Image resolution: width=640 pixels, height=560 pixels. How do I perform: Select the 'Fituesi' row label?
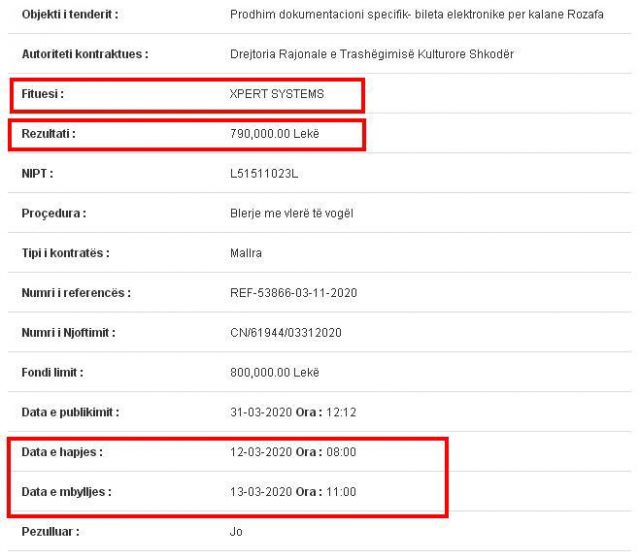click(43, 94)
